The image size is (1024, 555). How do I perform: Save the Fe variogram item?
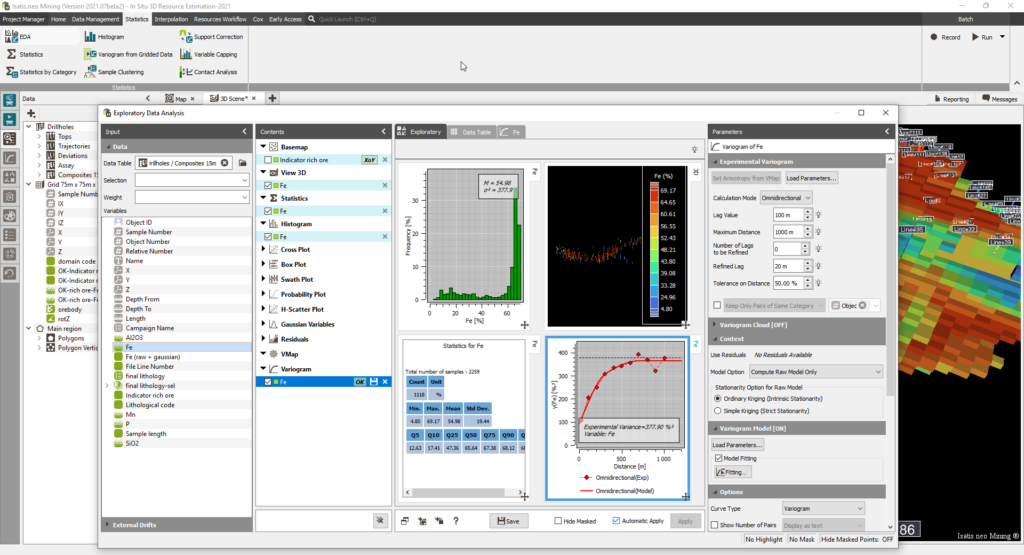pyautogui.click(x=374, y=382)
